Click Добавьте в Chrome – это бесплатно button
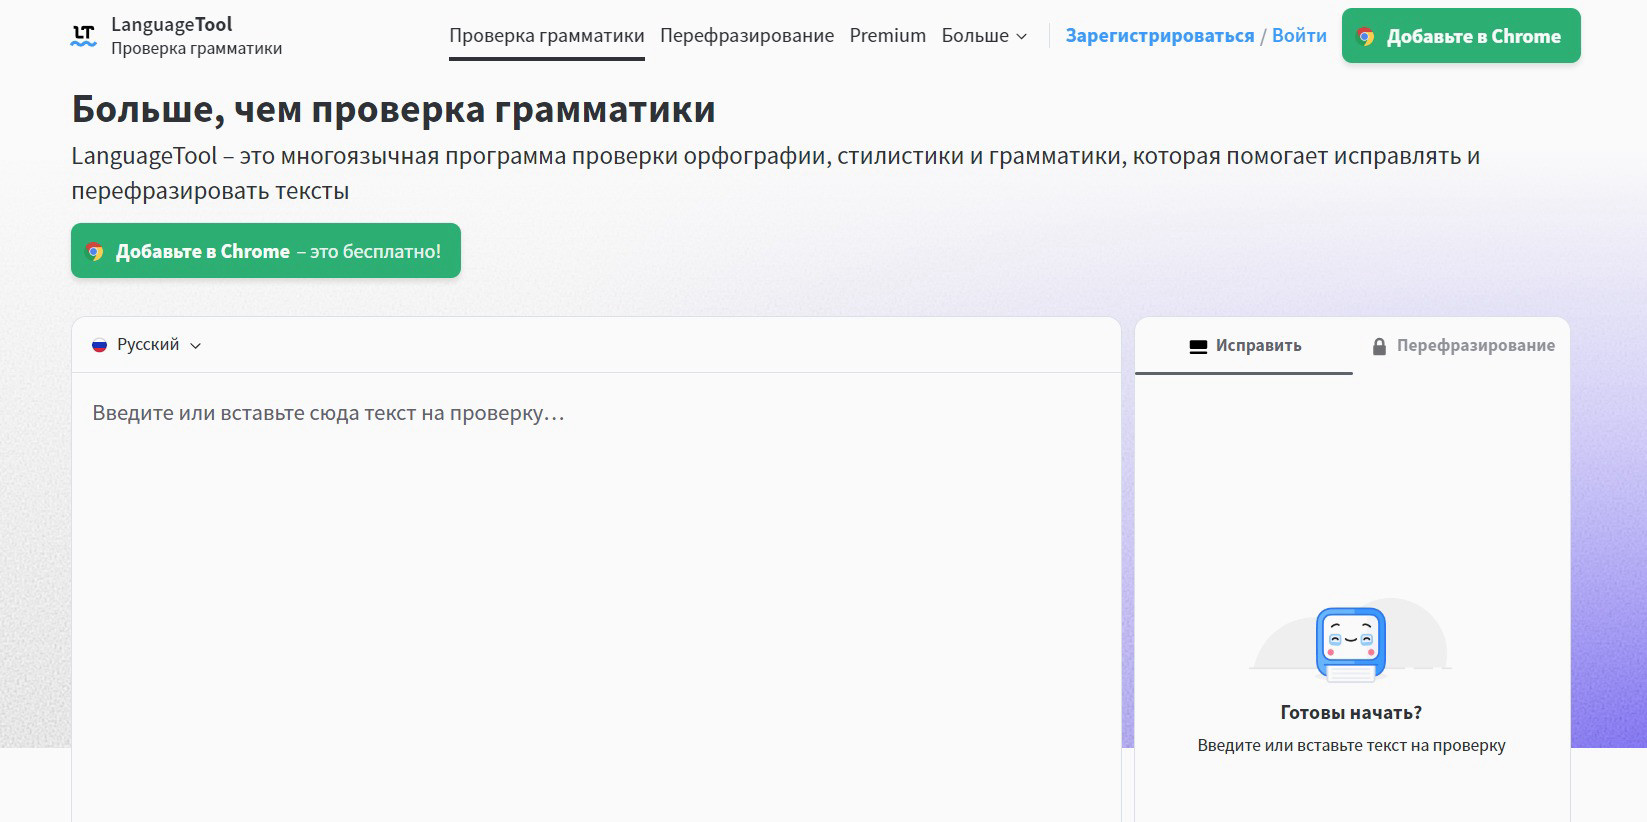The image size is (1647, 822). tap(266, 251)
